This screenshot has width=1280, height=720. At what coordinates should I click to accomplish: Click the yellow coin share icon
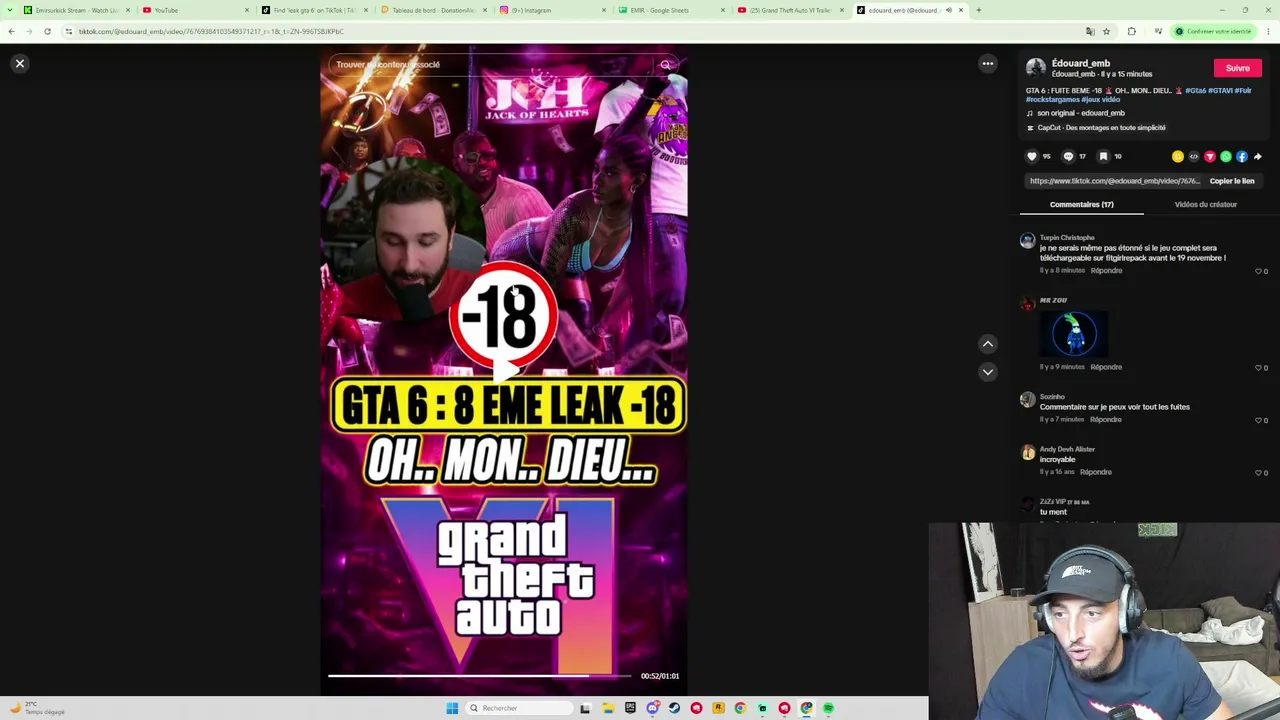pos(1178,157)
